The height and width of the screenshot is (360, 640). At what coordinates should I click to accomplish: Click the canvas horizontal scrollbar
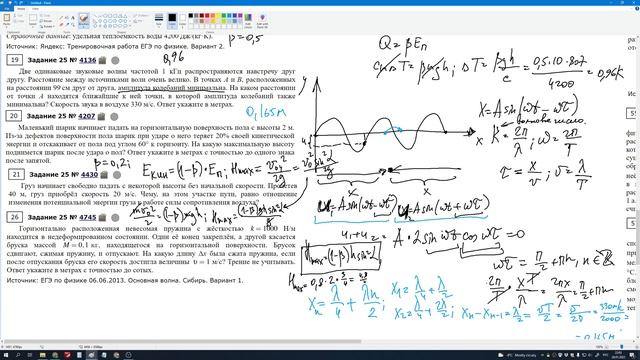182,341
